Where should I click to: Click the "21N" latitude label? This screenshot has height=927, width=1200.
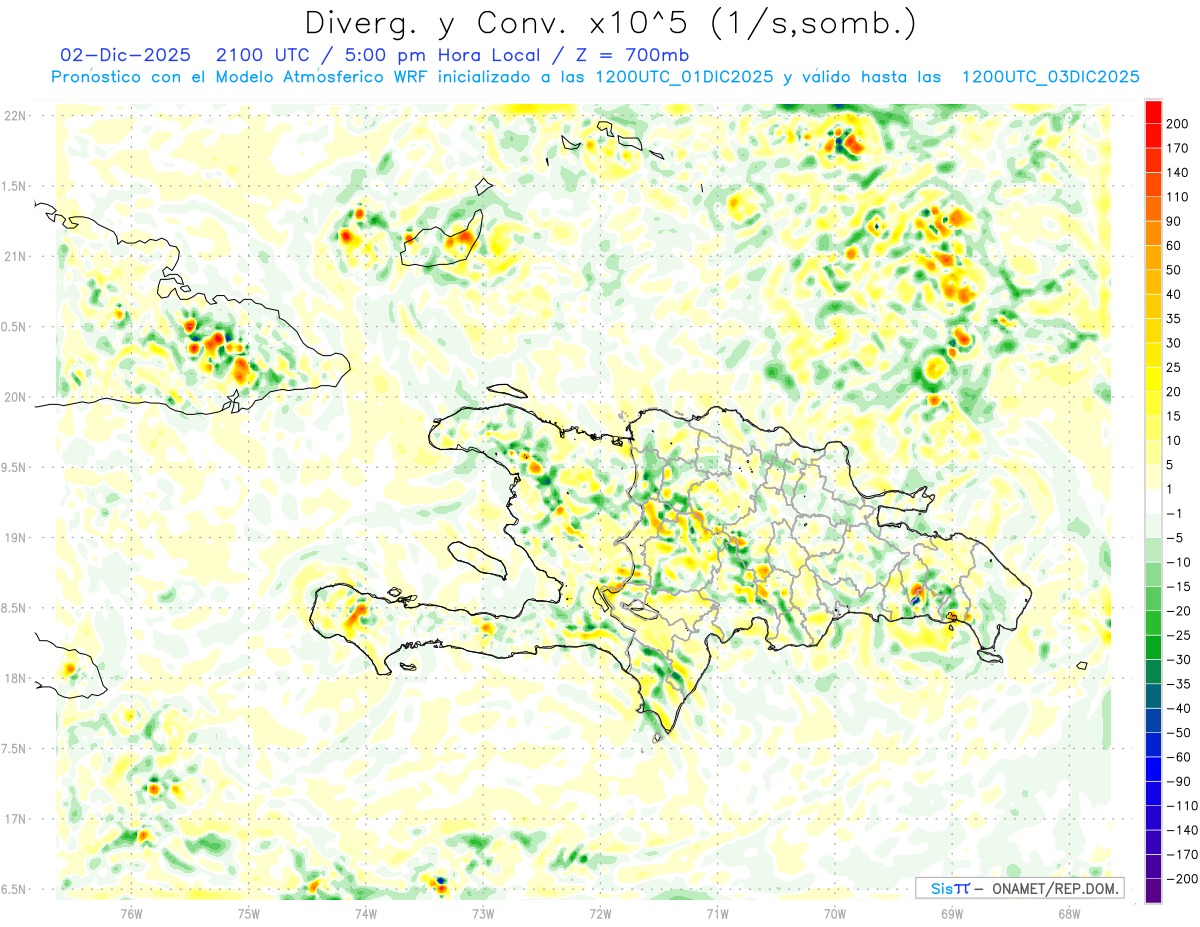[15, 257]
